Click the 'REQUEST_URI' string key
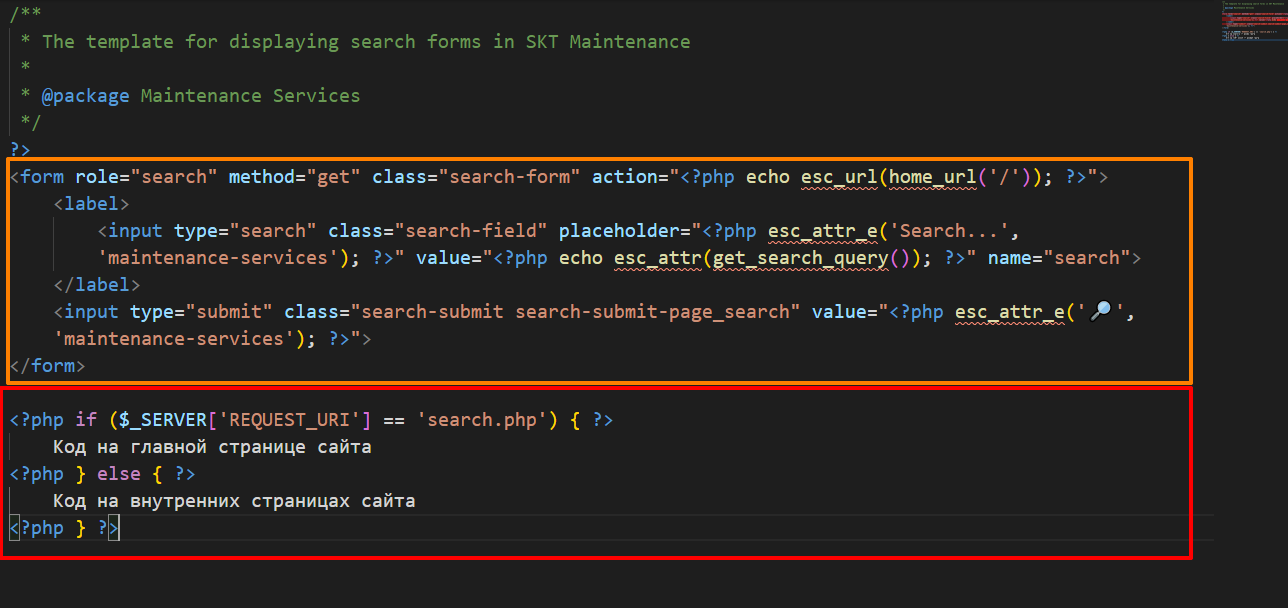The height and width of the screenshot is (608, 1288). pyautogui.click(x=289, y=420)
